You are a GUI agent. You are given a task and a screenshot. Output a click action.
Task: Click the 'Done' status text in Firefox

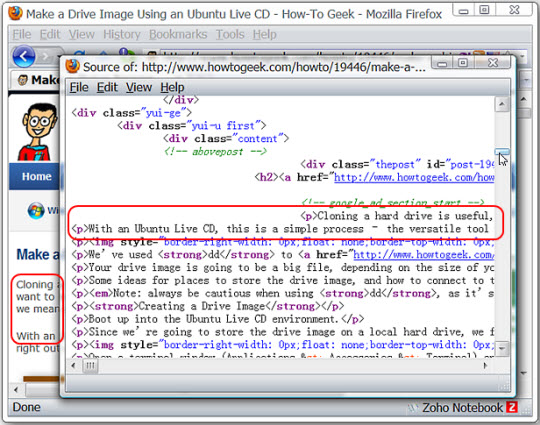click(x=27, y=407)
